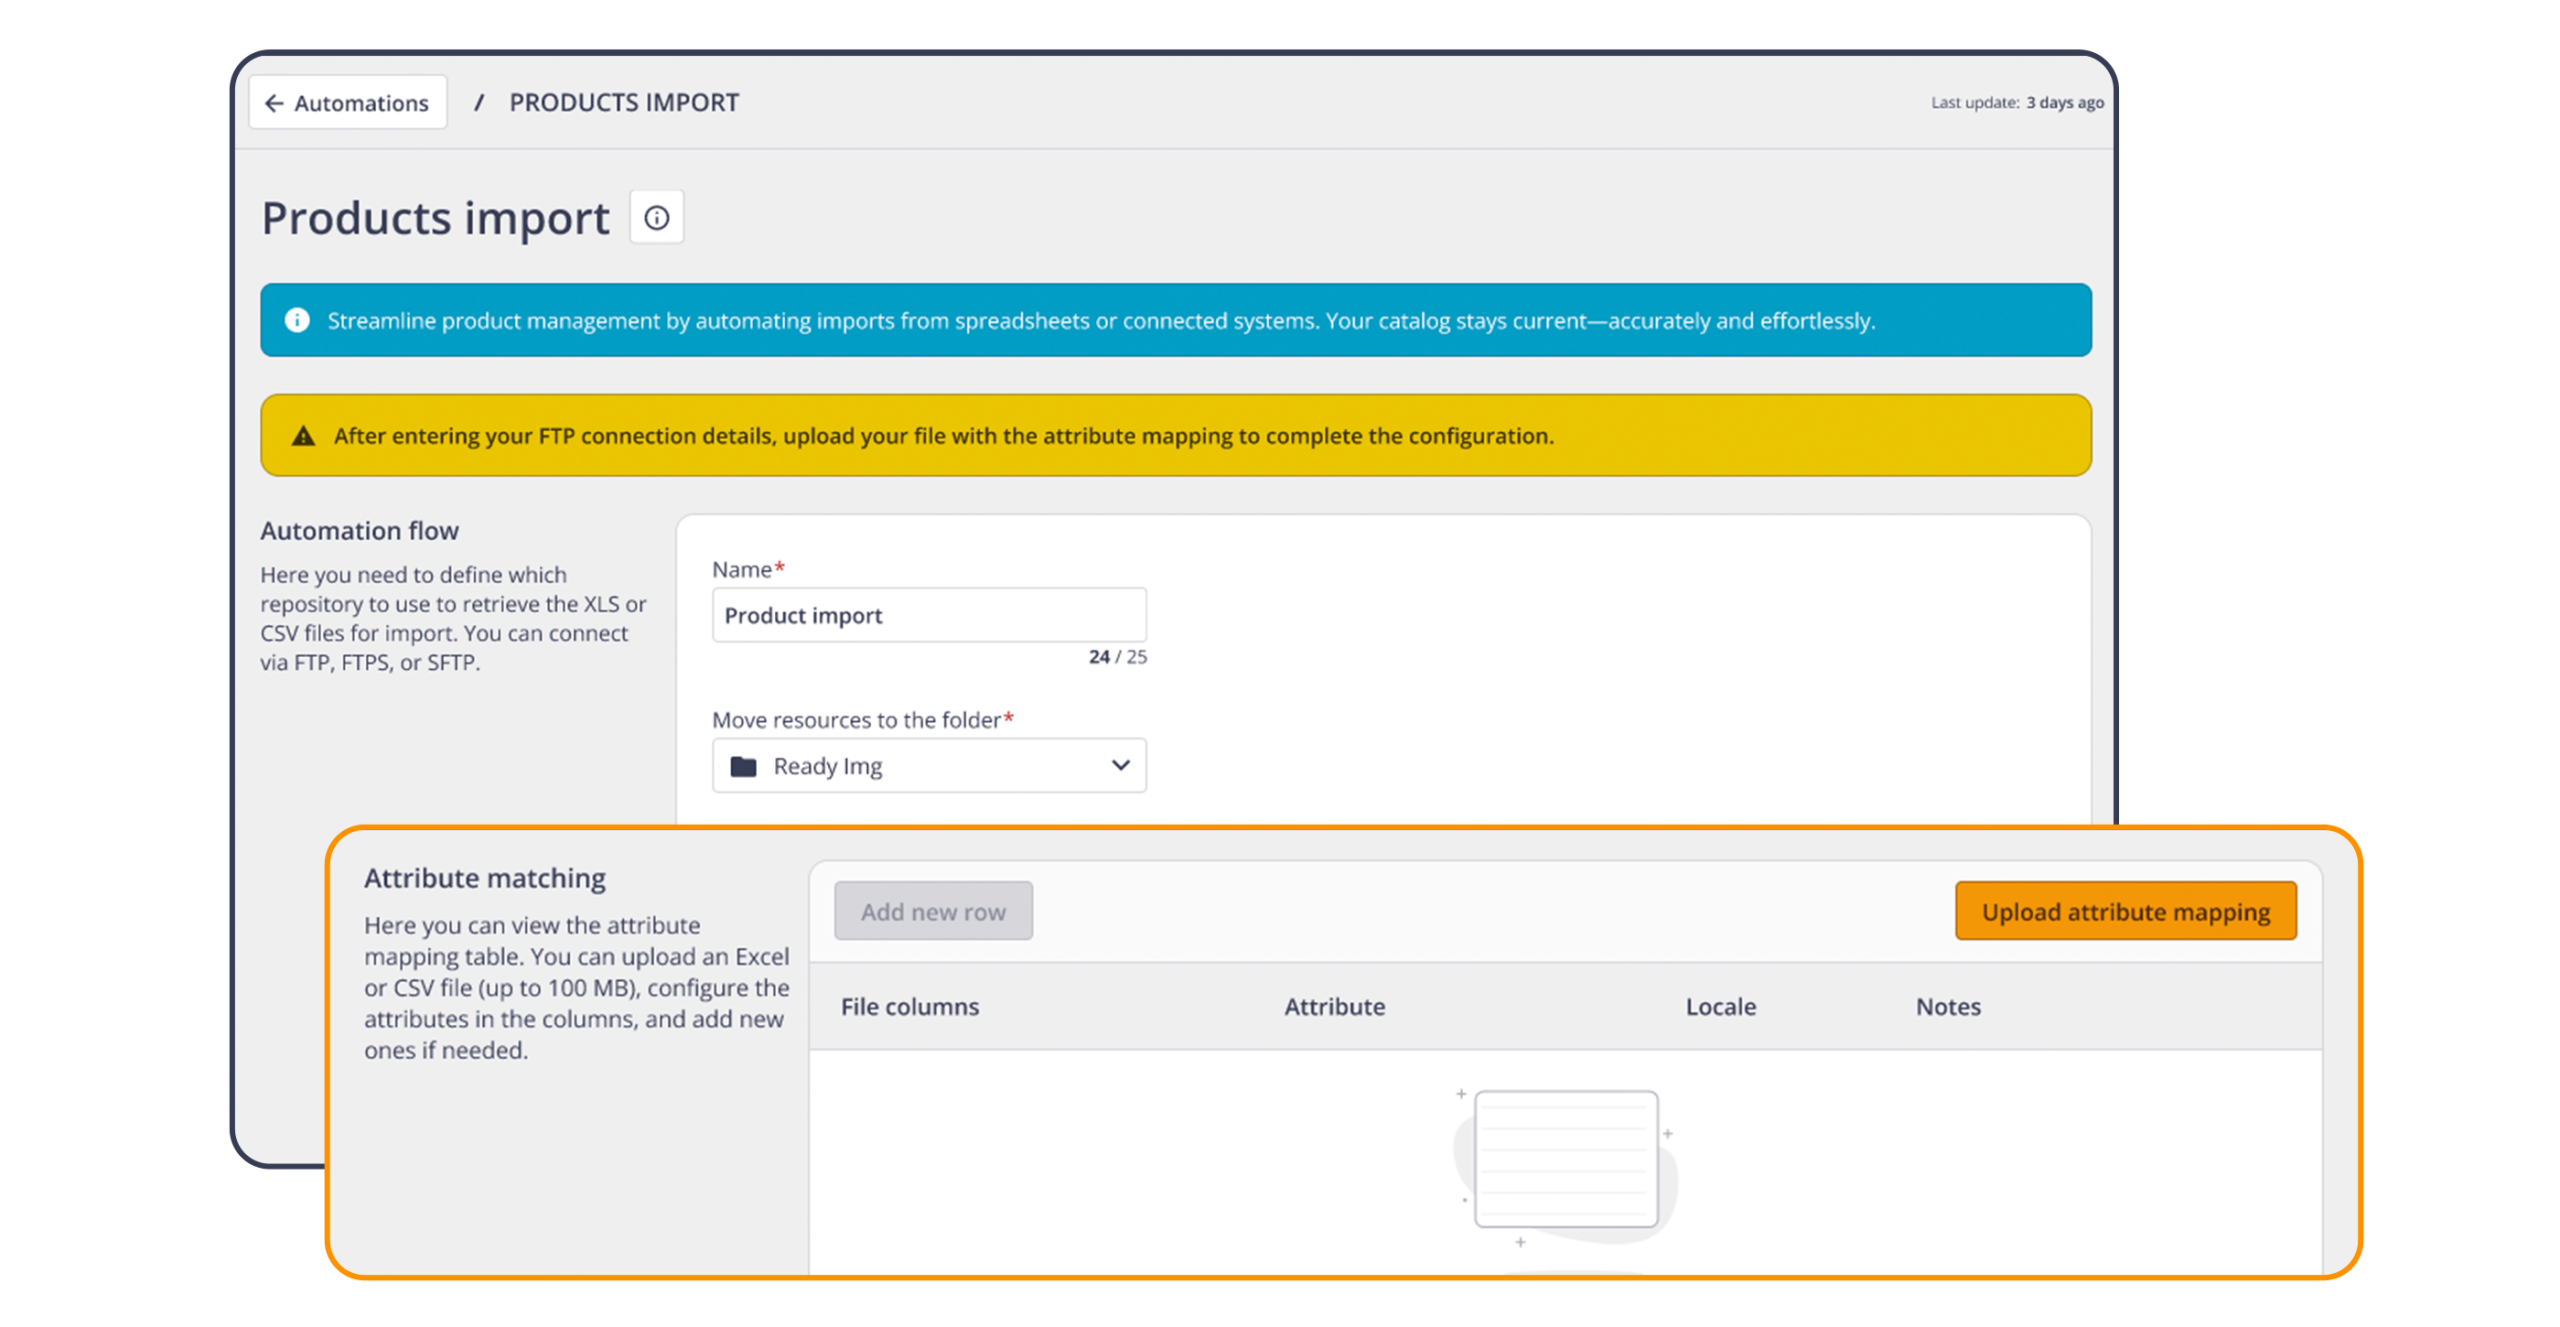The width and height of the screenshot is (2560, 1327).
Task: Click the back arrow next to Automations
Action: [x=274, y=101]
